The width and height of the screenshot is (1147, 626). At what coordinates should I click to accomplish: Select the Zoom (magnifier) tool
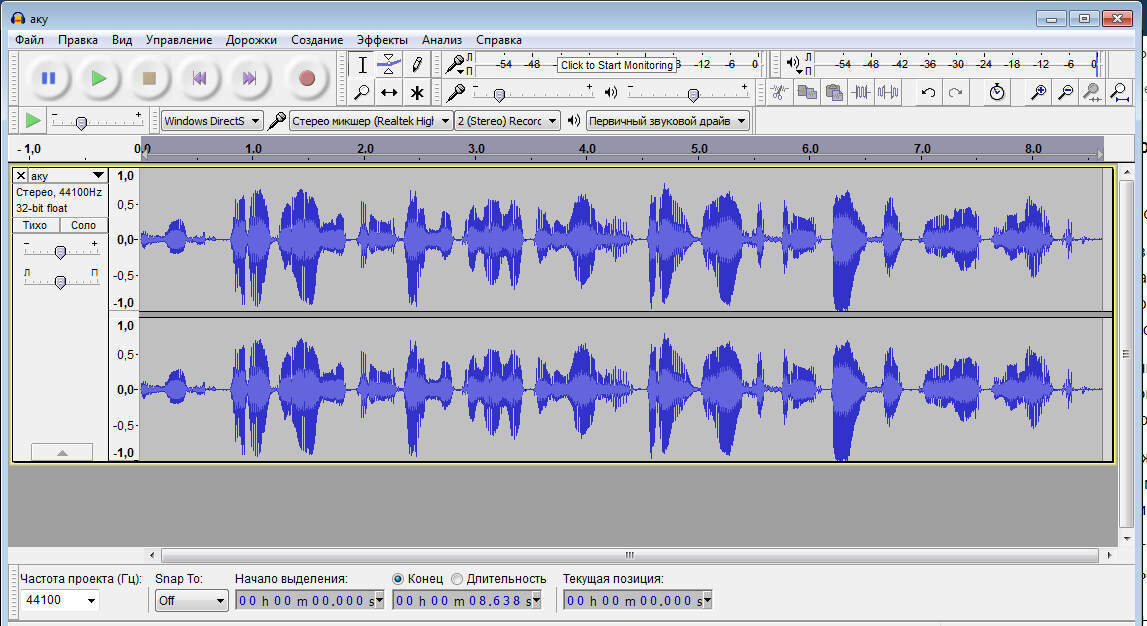[x=362, y=92]
